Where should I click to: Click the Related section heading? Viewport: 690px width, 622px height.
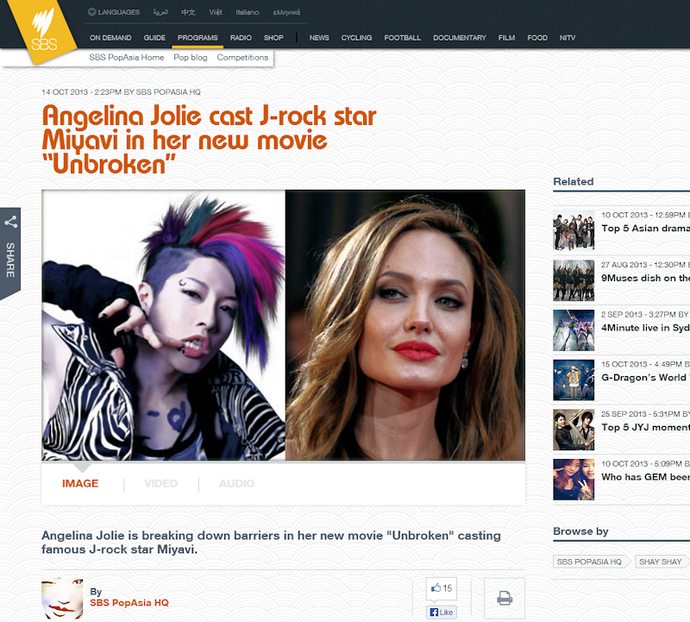[573, 181]
